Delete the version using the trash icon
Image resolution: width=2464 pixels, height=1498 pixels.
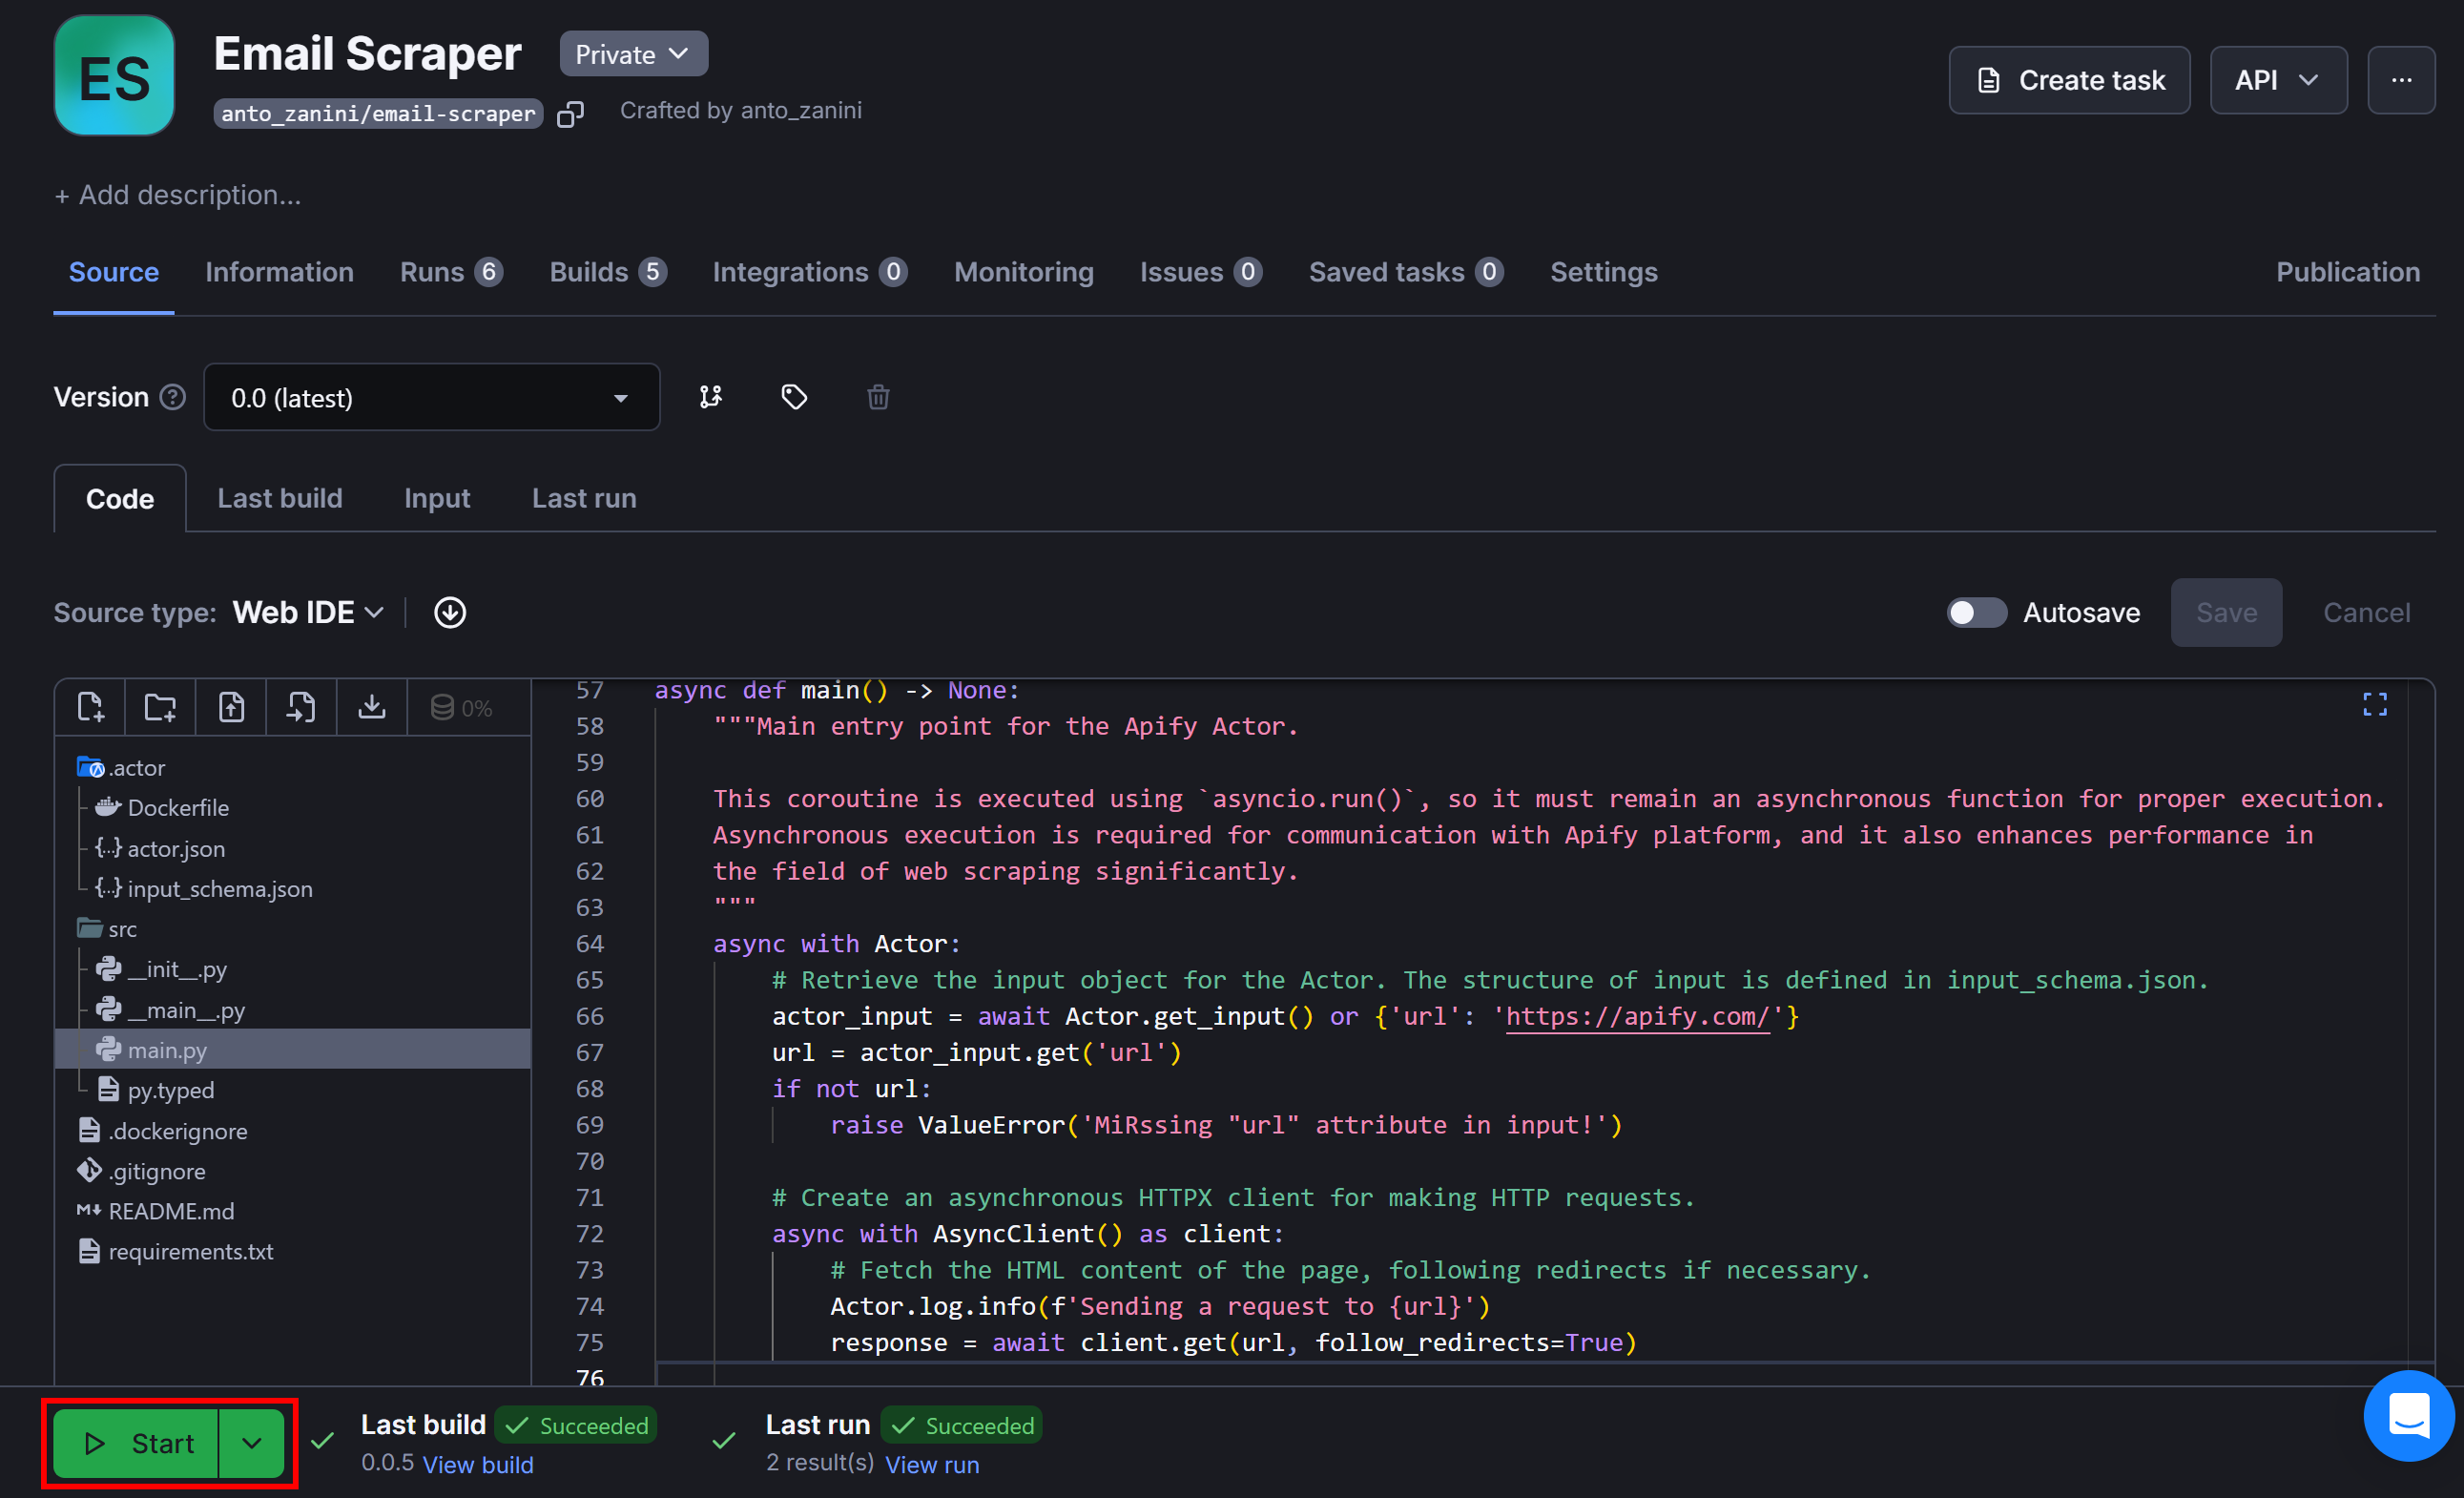[877, 397]
